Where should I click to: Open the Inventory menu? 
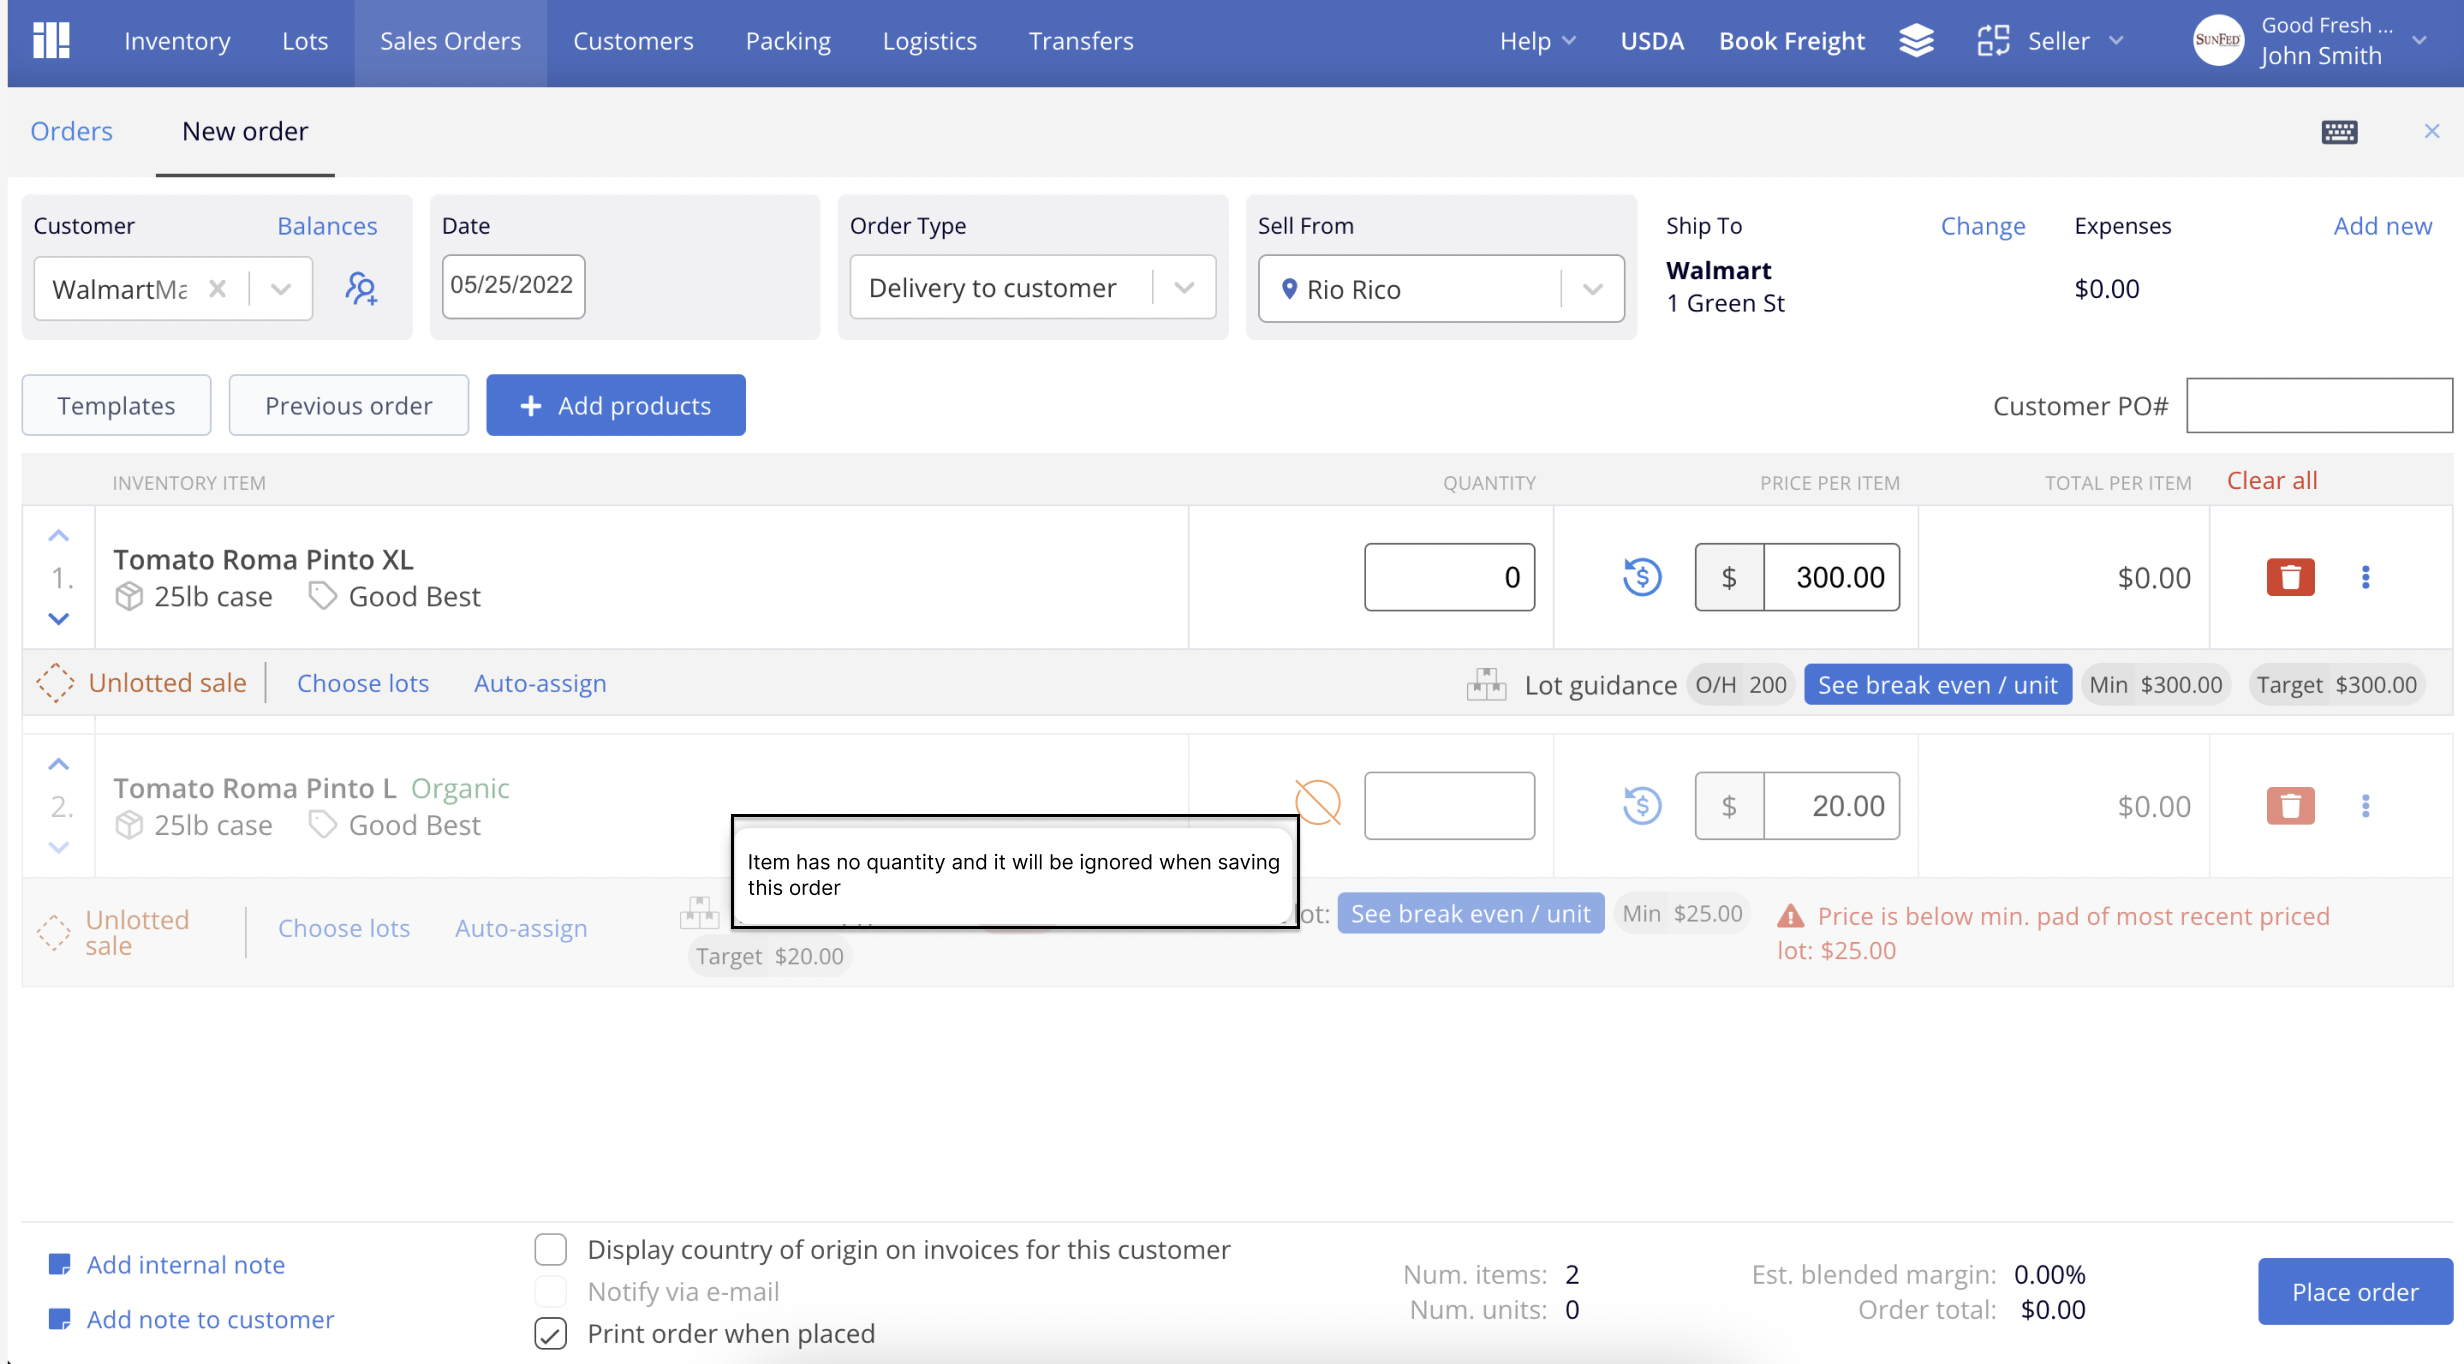(x=177, y=41)
